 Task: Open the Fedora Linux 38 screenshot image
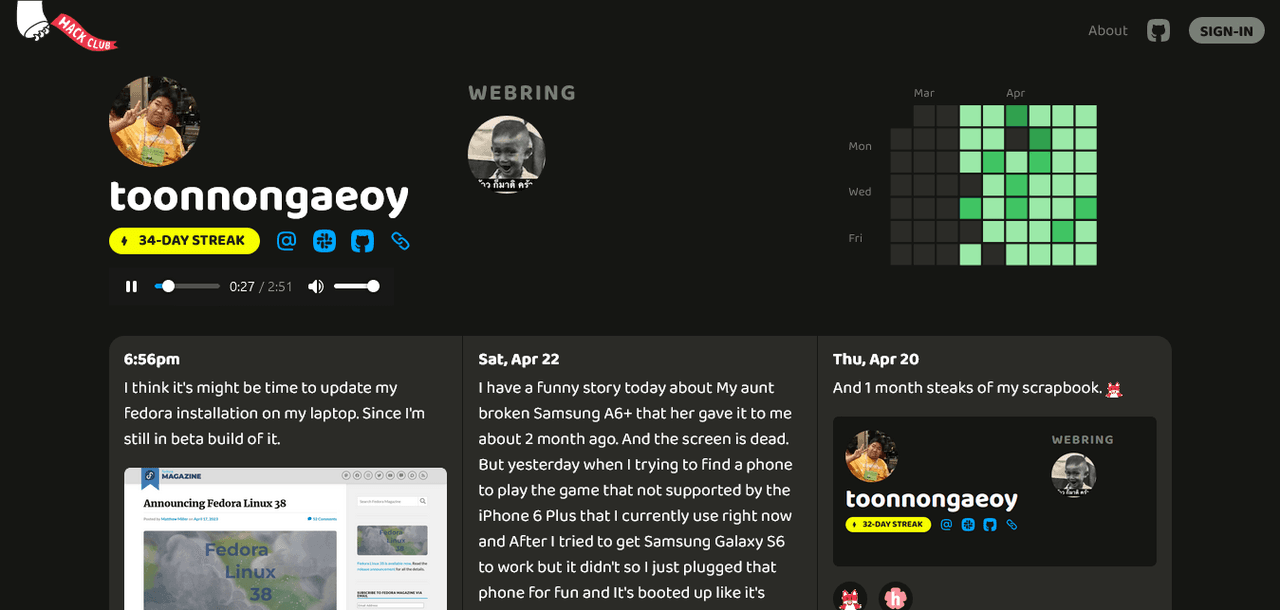[285, 538]
